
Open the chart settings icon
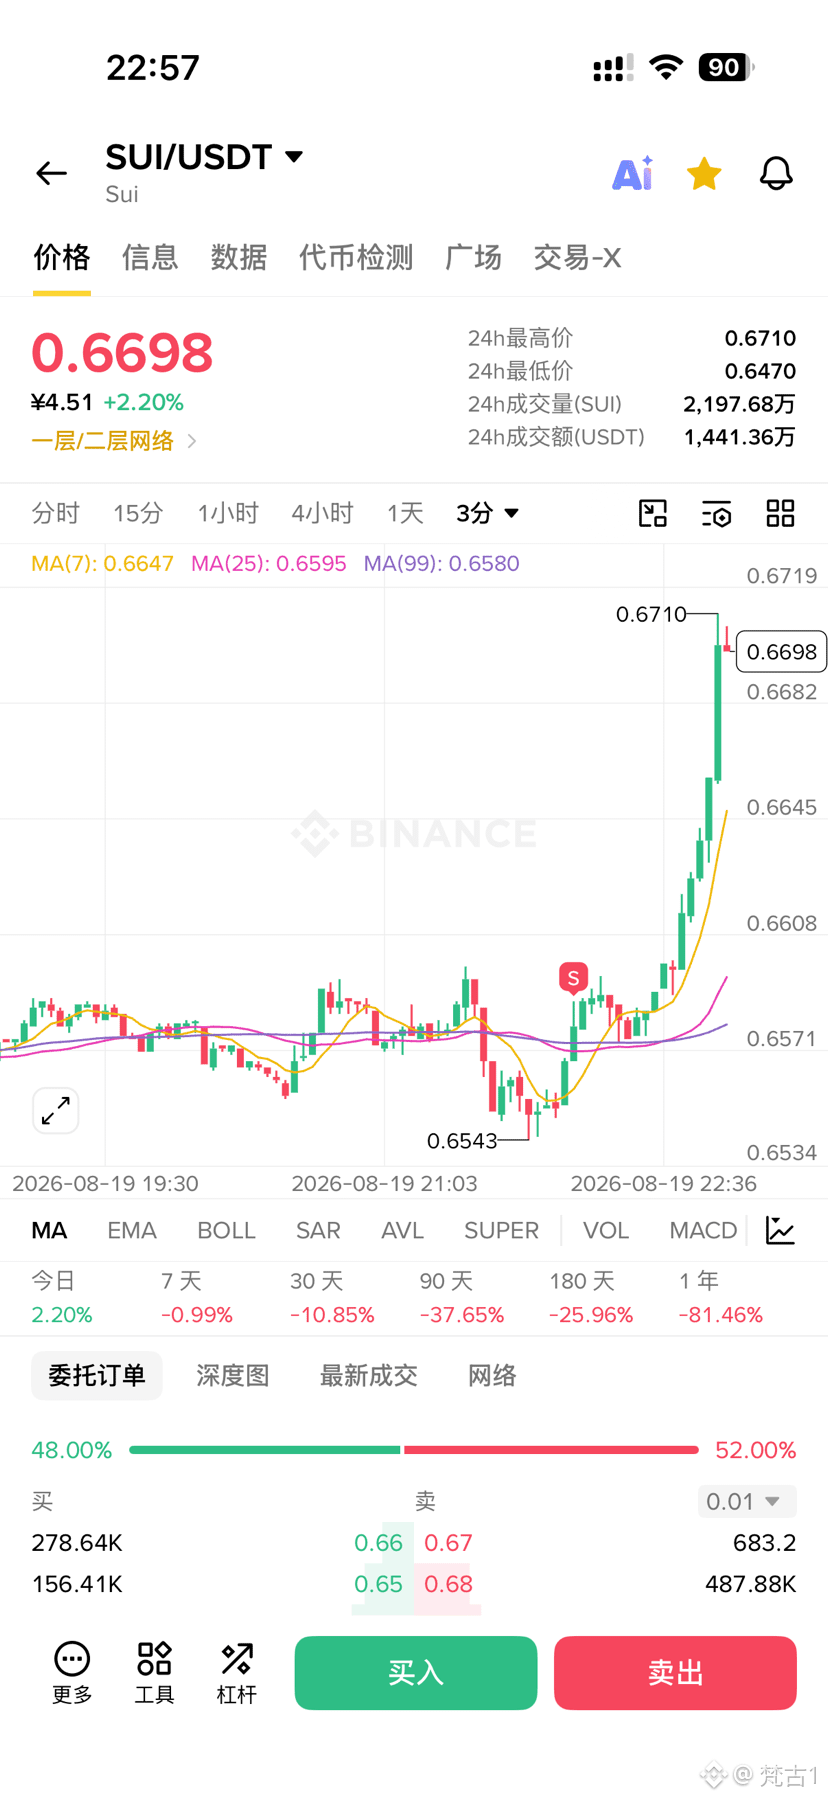(x=716, y=513)
